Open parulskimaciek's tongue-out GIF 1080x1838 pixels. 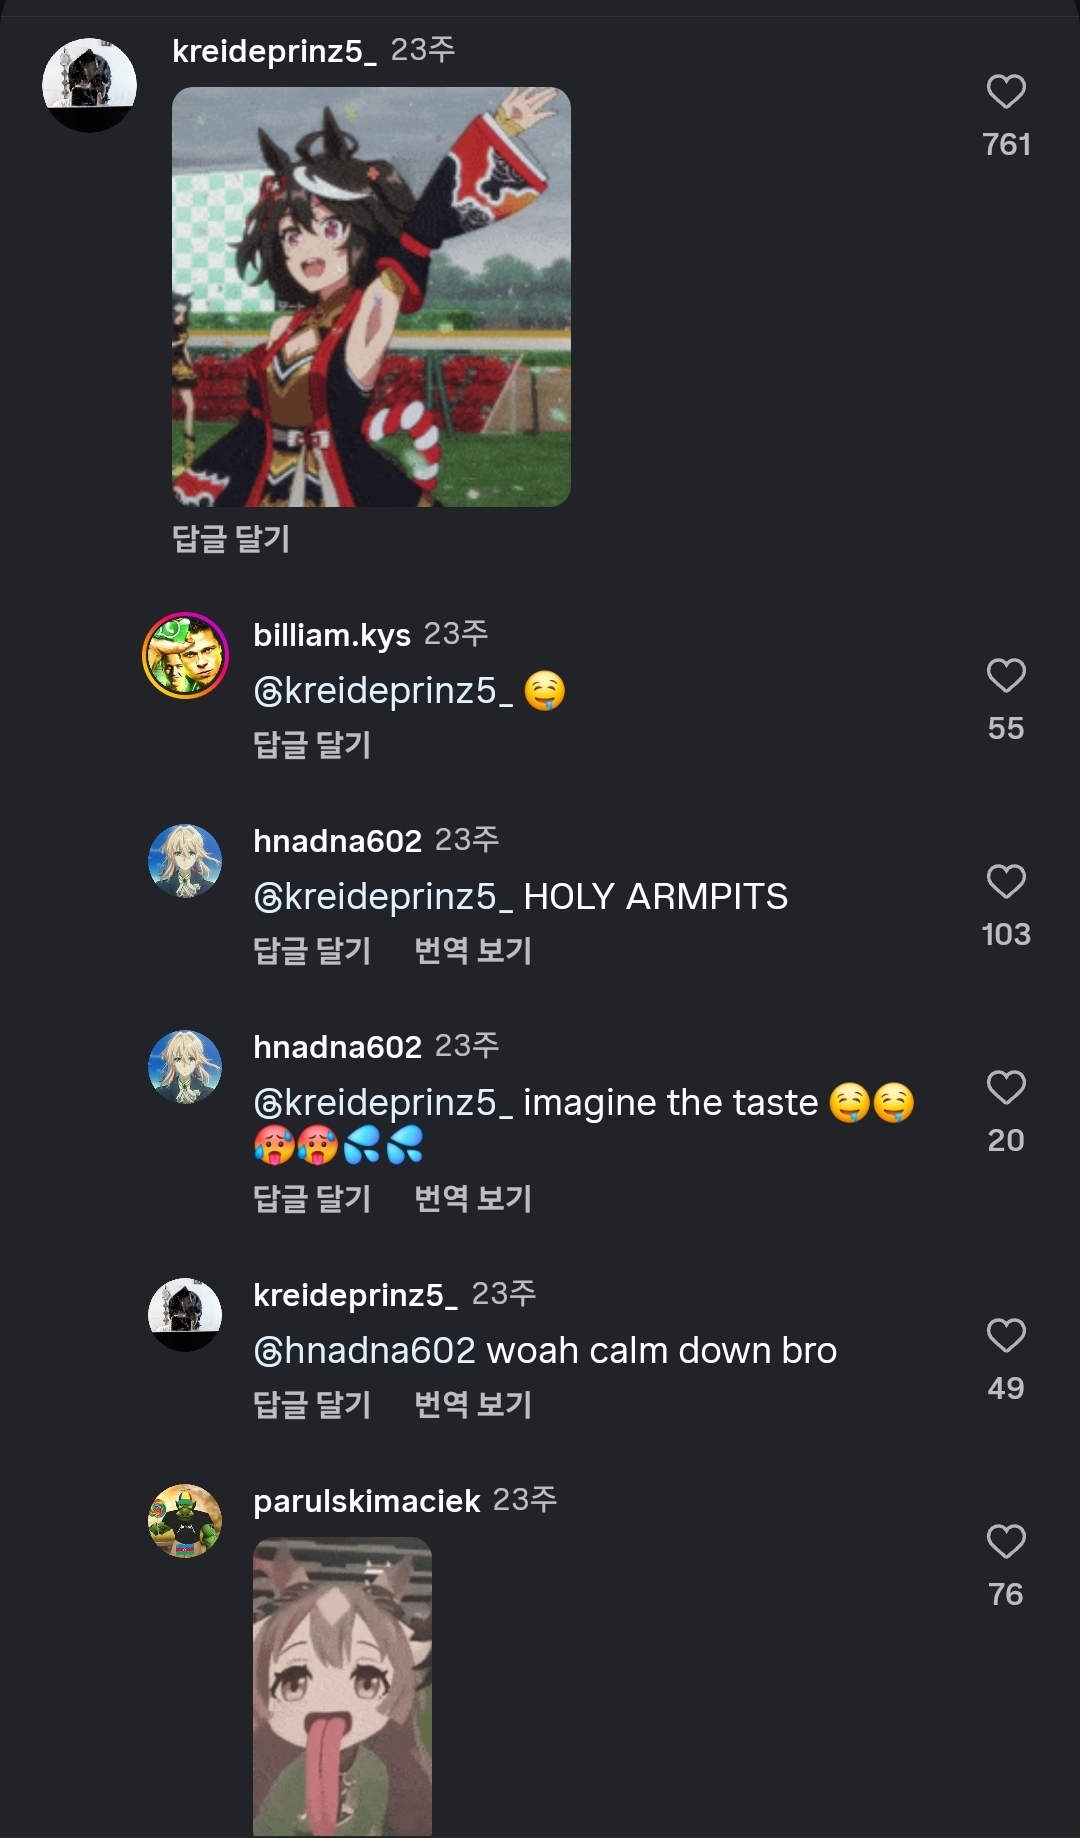[342, 1686]
